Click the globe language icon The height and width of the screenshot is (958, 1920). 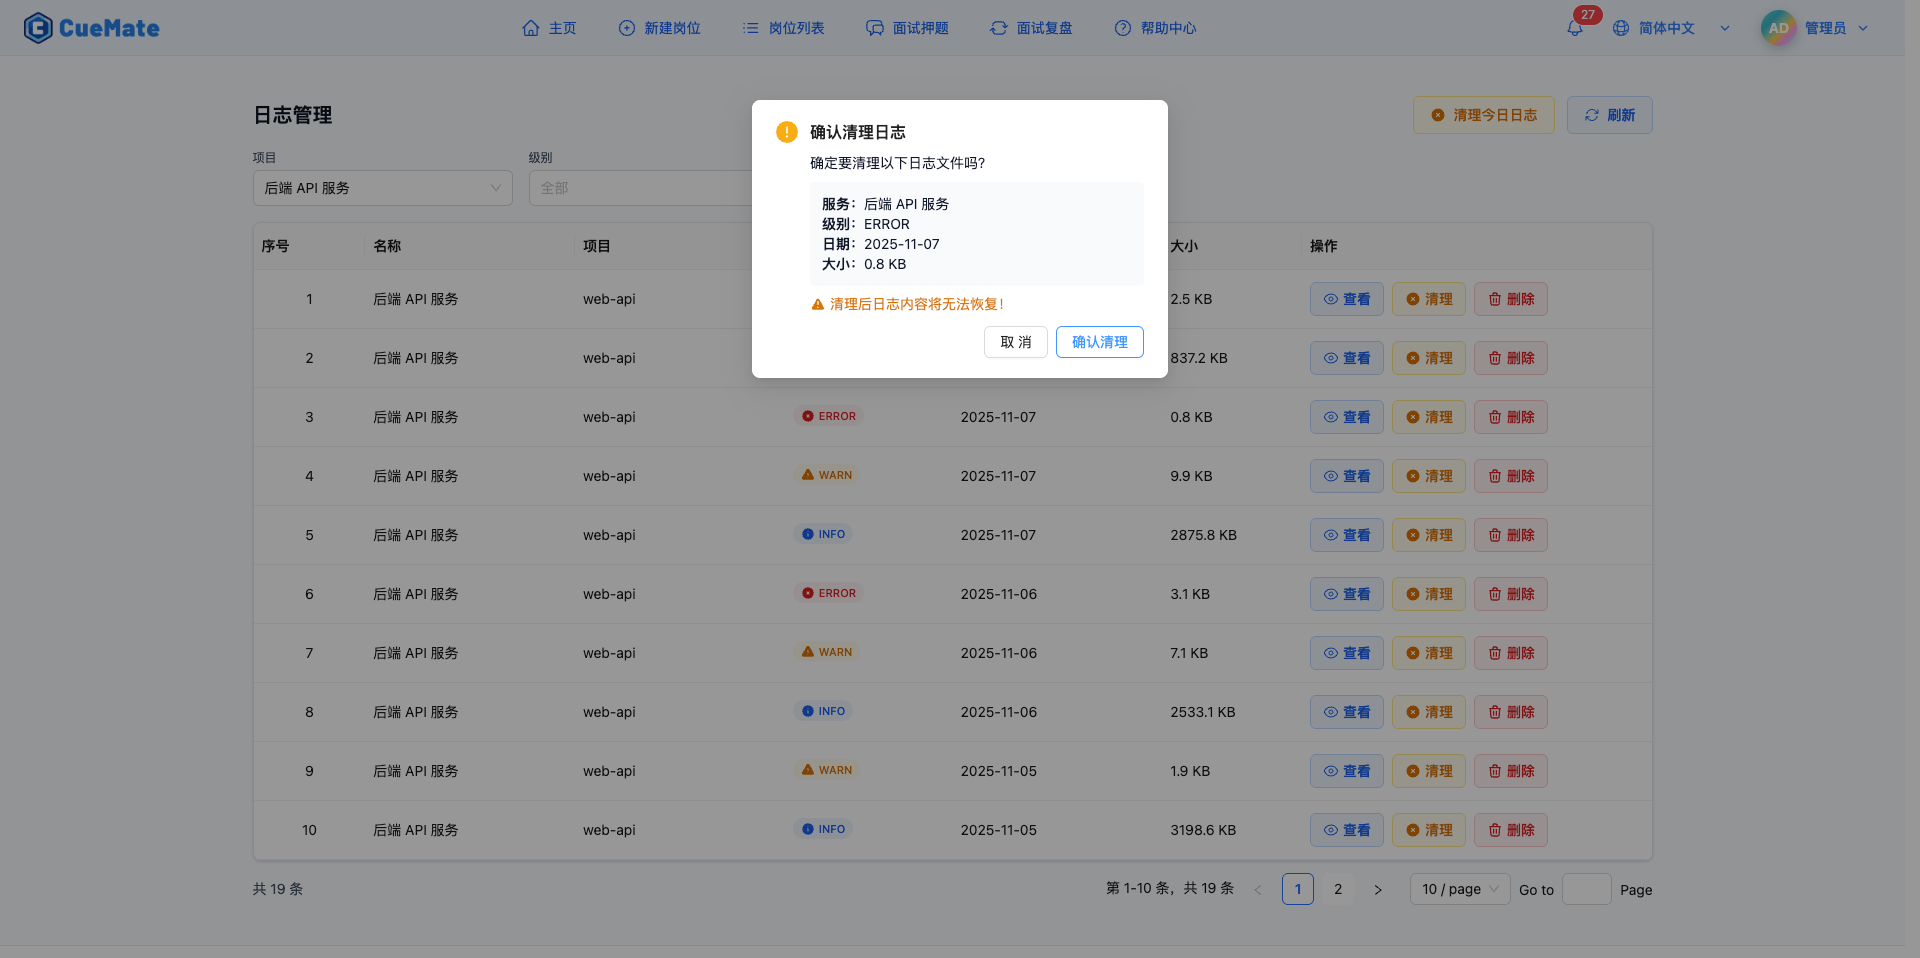pyautogui.click(x=1620, y=27)
